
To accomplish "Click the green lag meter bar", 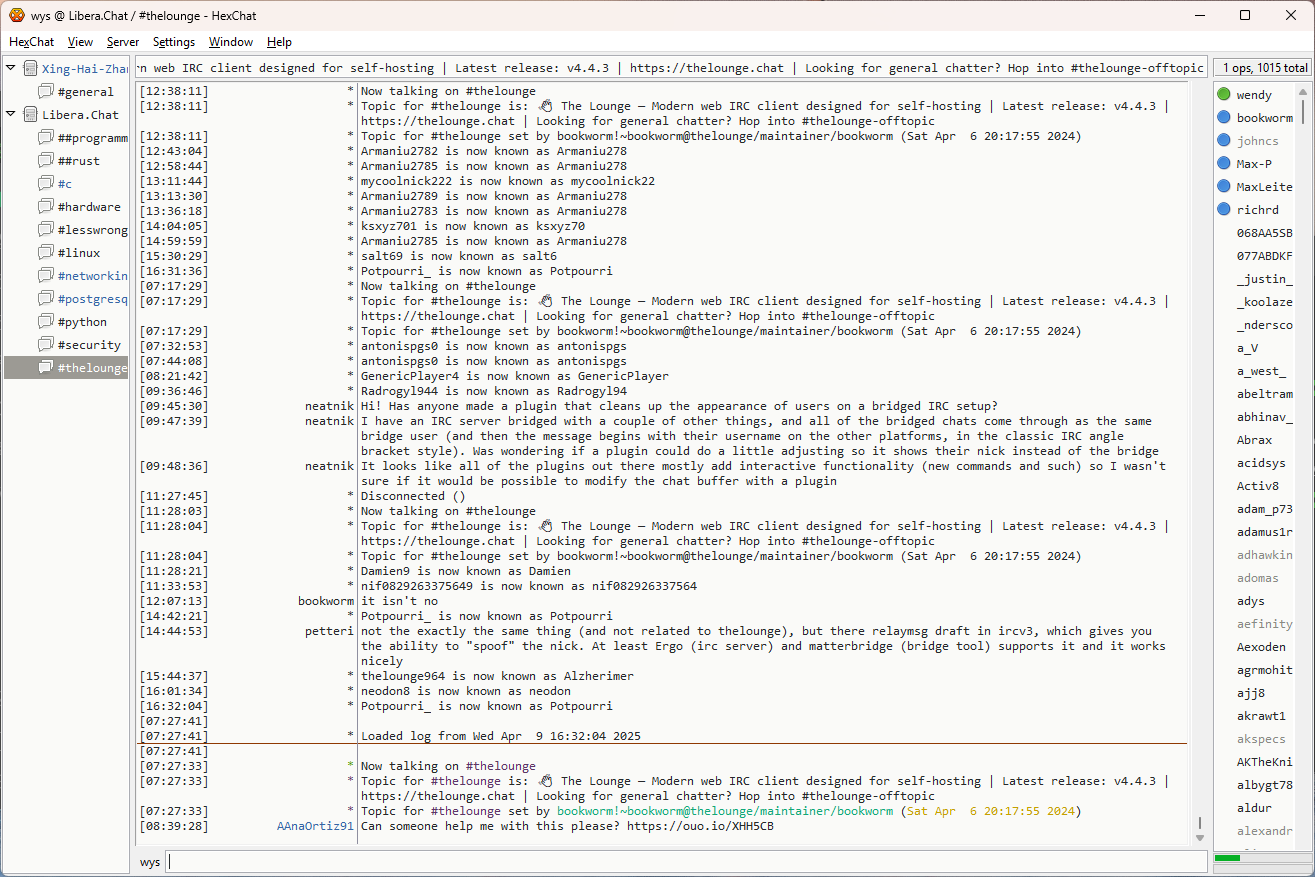I will click(x=1227, y=858).
